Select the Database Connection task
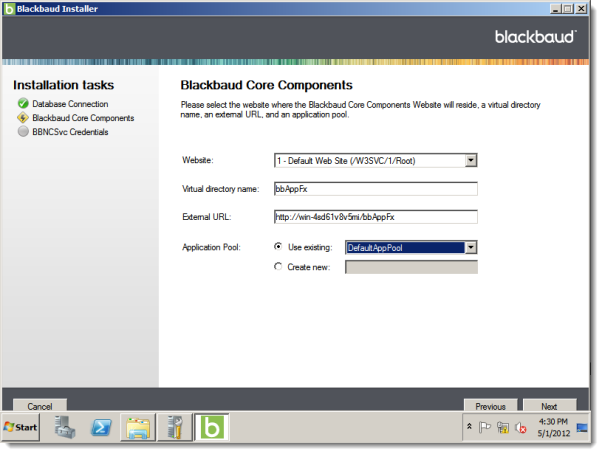This screenshot has height=454, width=602. (x=70, y=104)
